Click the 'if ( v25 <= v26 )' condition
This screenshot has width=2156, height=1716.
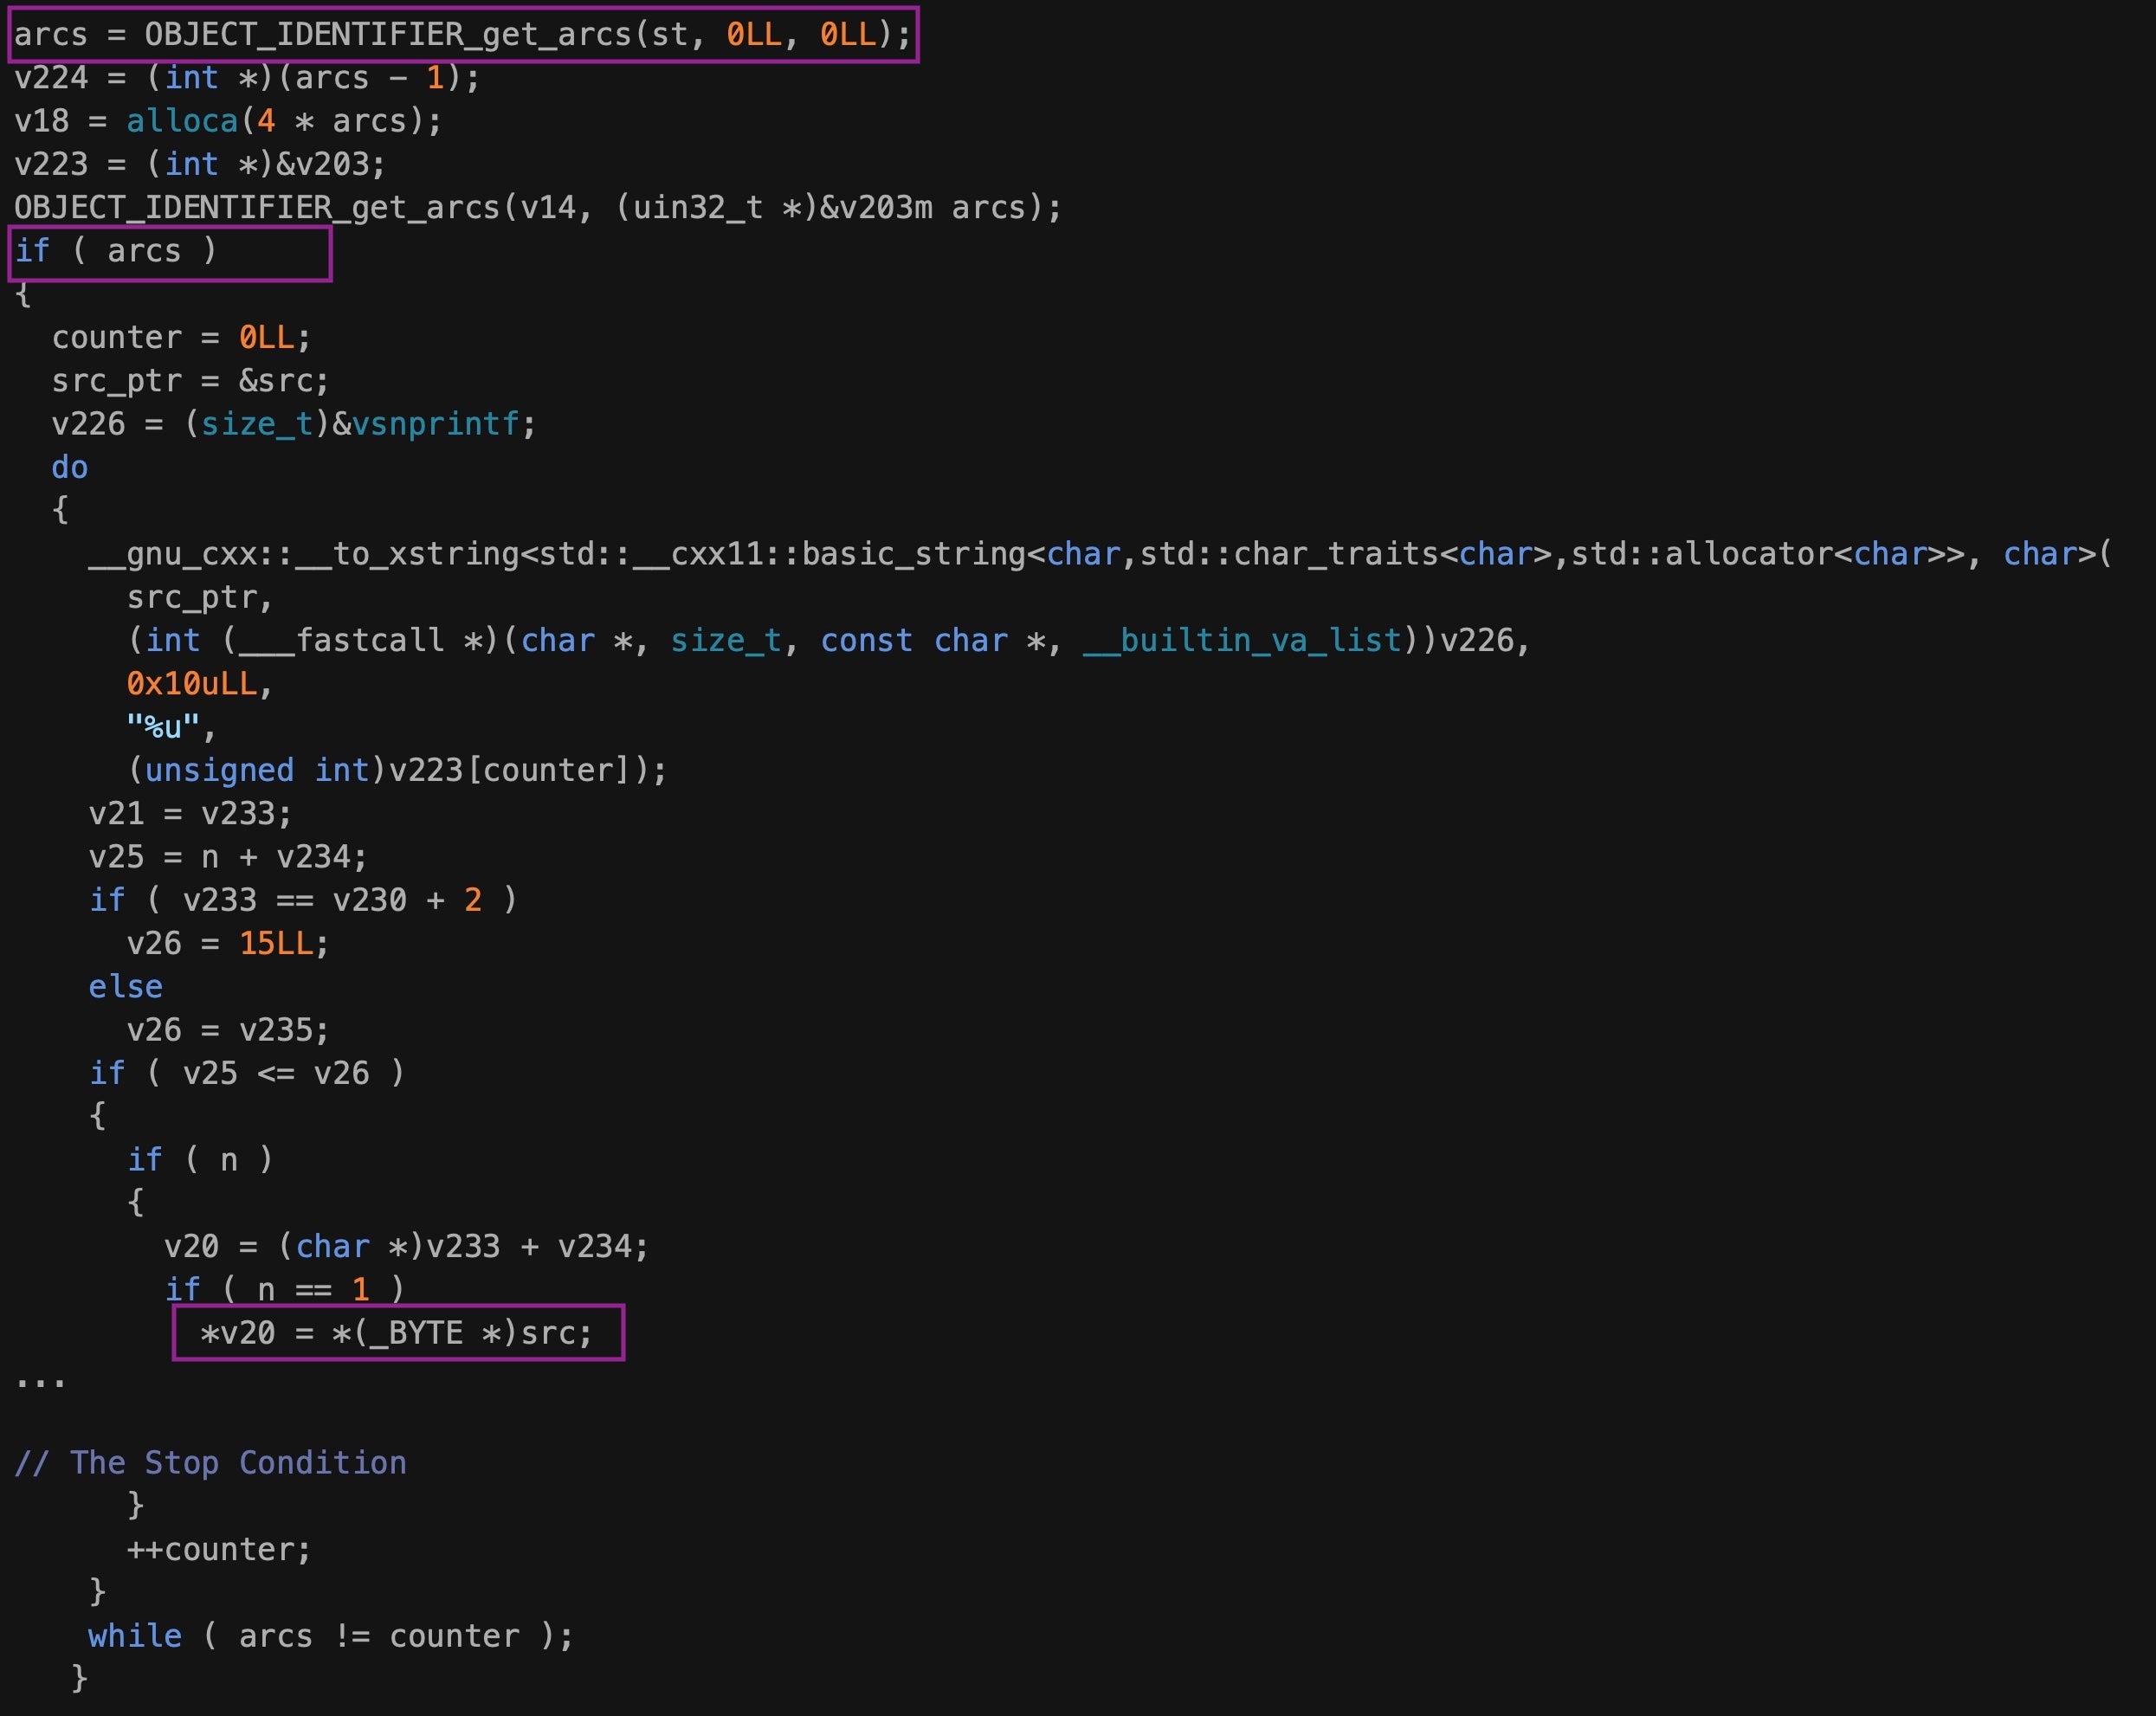pyautogui.click(x=247, y=1073)
